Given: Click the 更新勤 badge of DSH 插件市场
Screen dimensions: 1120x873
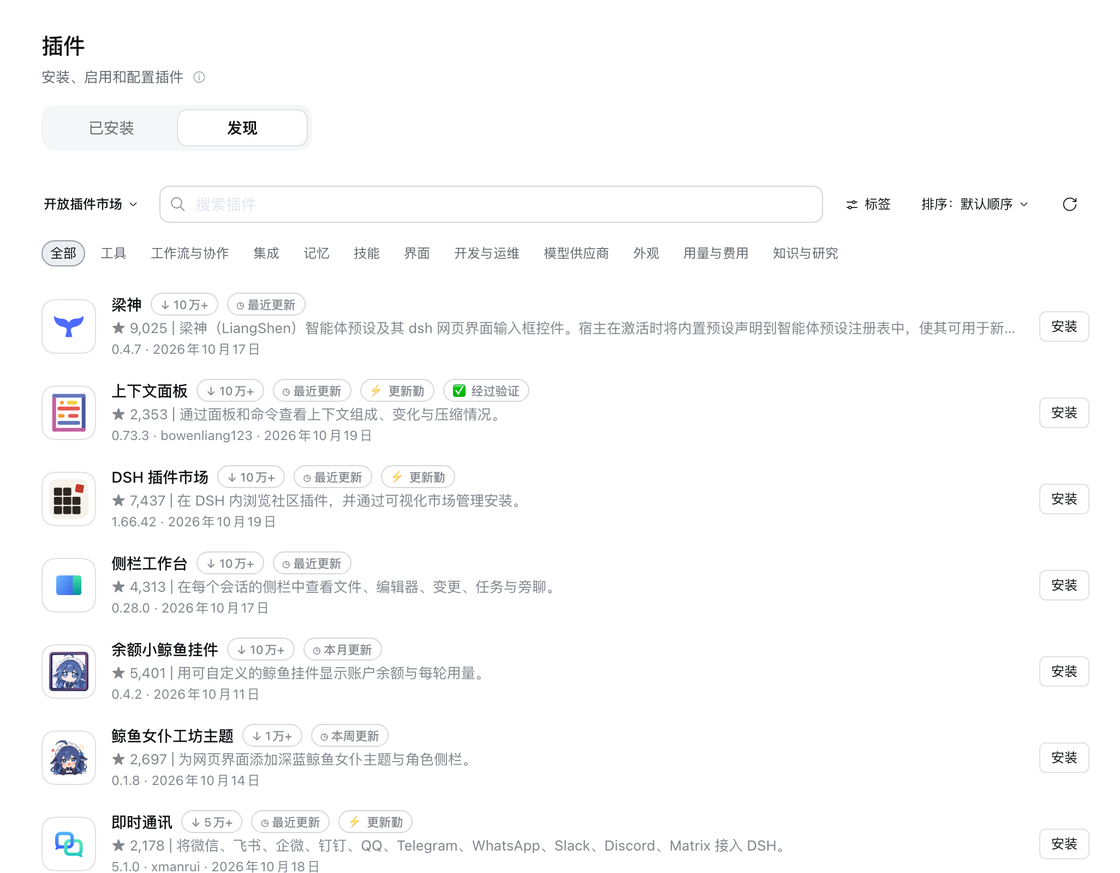Looking at the screenshot, I should 418,477.
